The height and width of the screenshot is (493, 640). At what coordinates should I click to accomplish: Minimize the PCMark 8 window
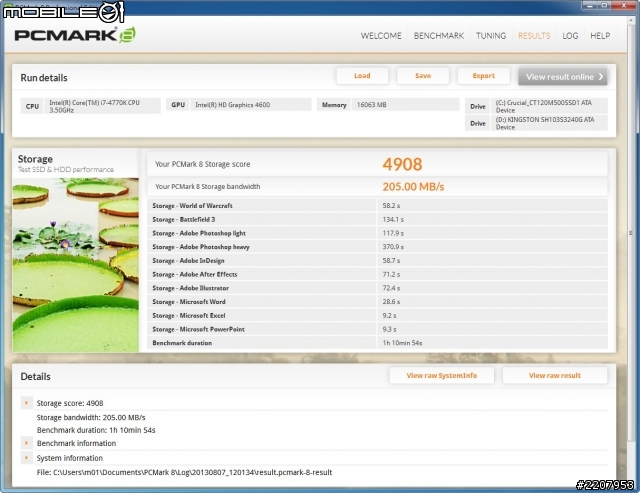589,5
